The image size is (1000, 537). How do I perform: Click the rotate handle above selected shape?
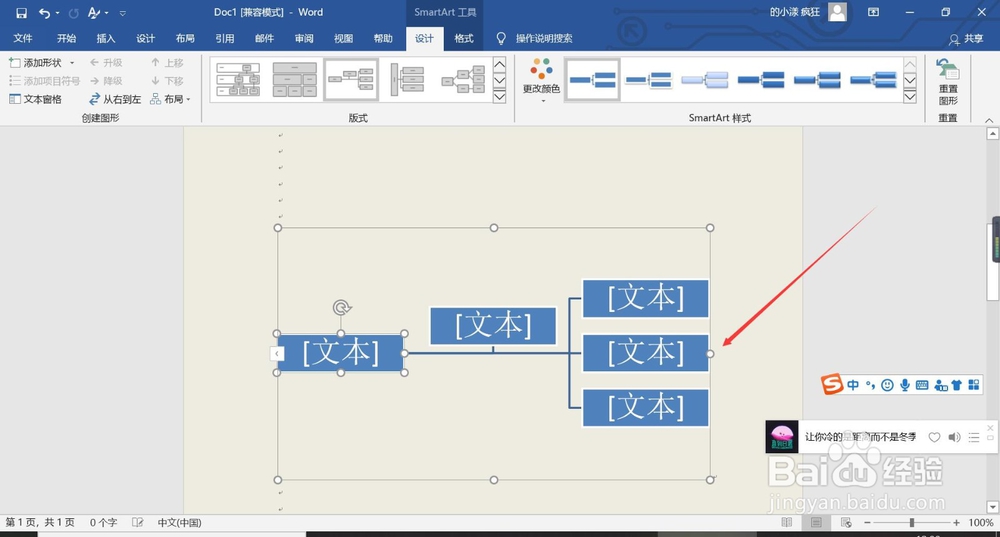(342, 308)
